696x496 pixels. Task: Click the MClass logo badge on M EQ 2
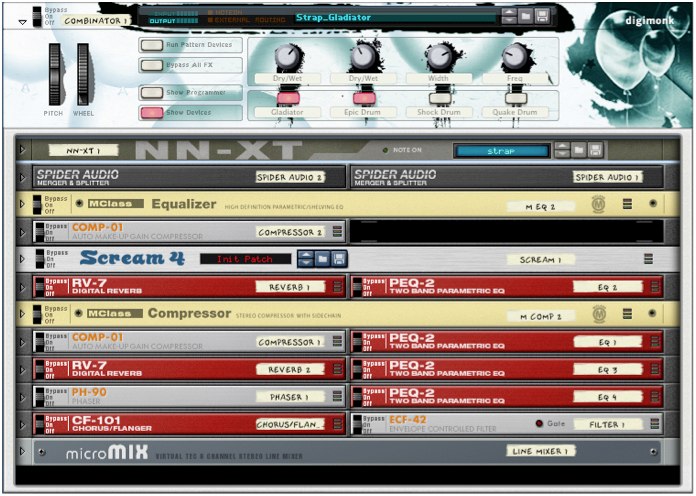(x=599, y=204)
